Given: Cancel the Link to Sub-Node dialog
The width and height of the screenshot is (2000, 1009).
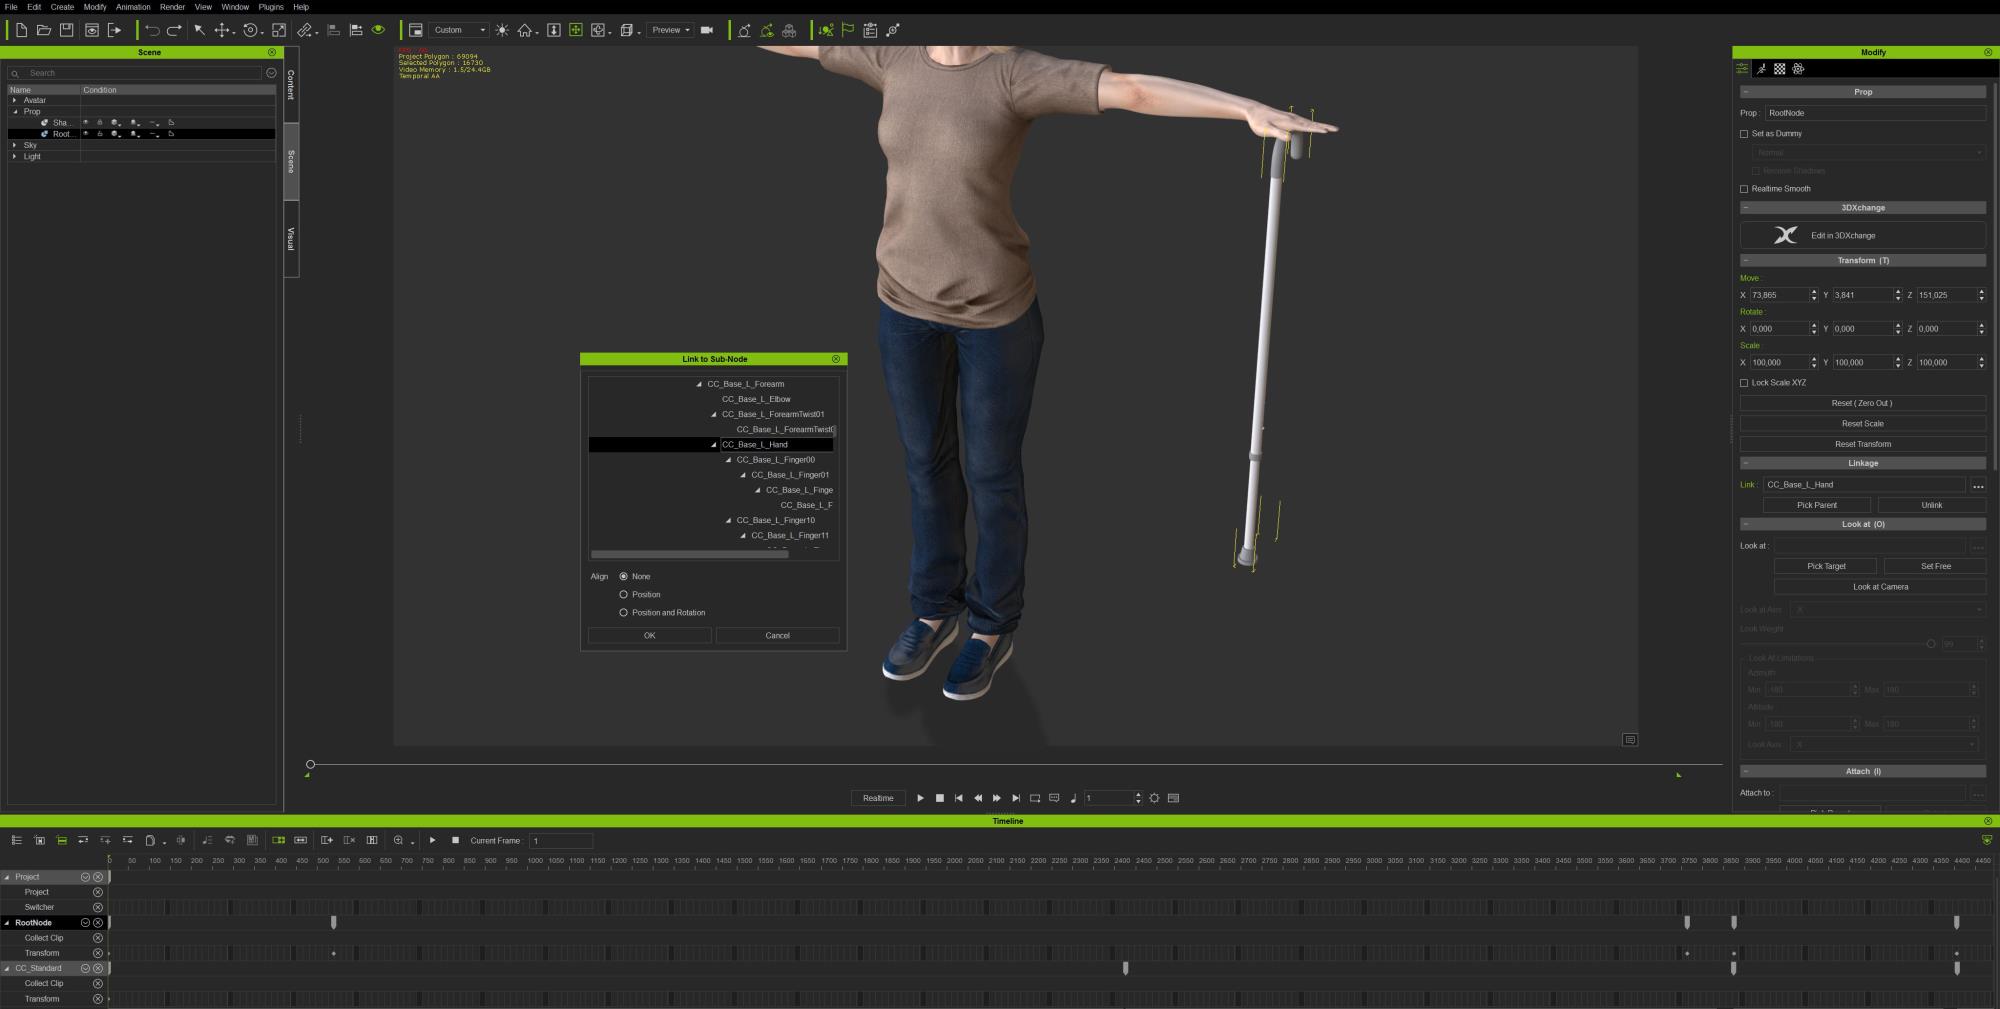Looking at the screenshot, I should click(778, 636).
